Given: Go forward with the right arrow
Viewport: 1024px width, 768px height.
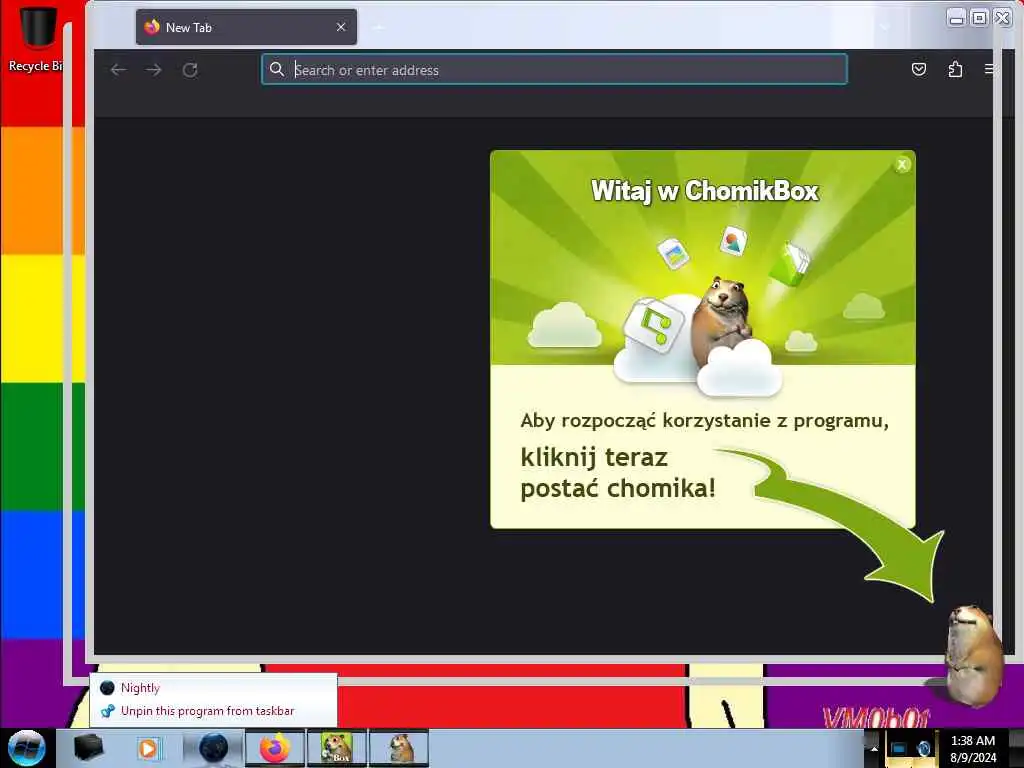Looking at the screenshot, I should click(154, 70).
